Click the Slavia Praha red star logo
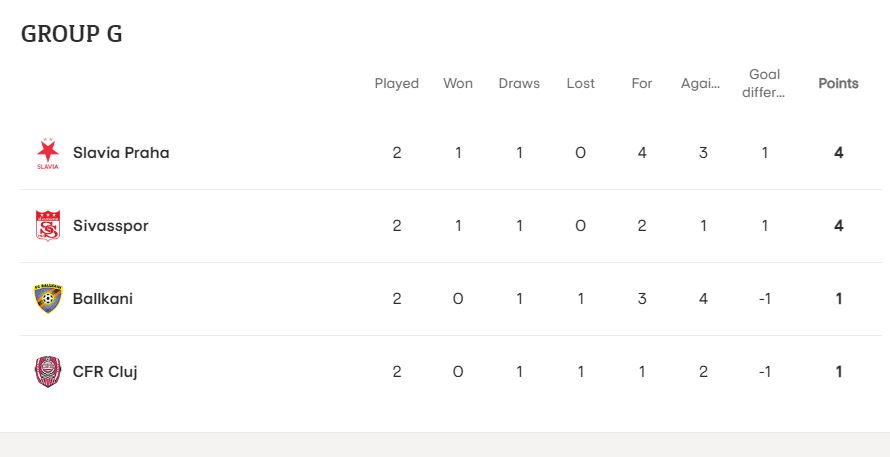 [x=48, y=153]
